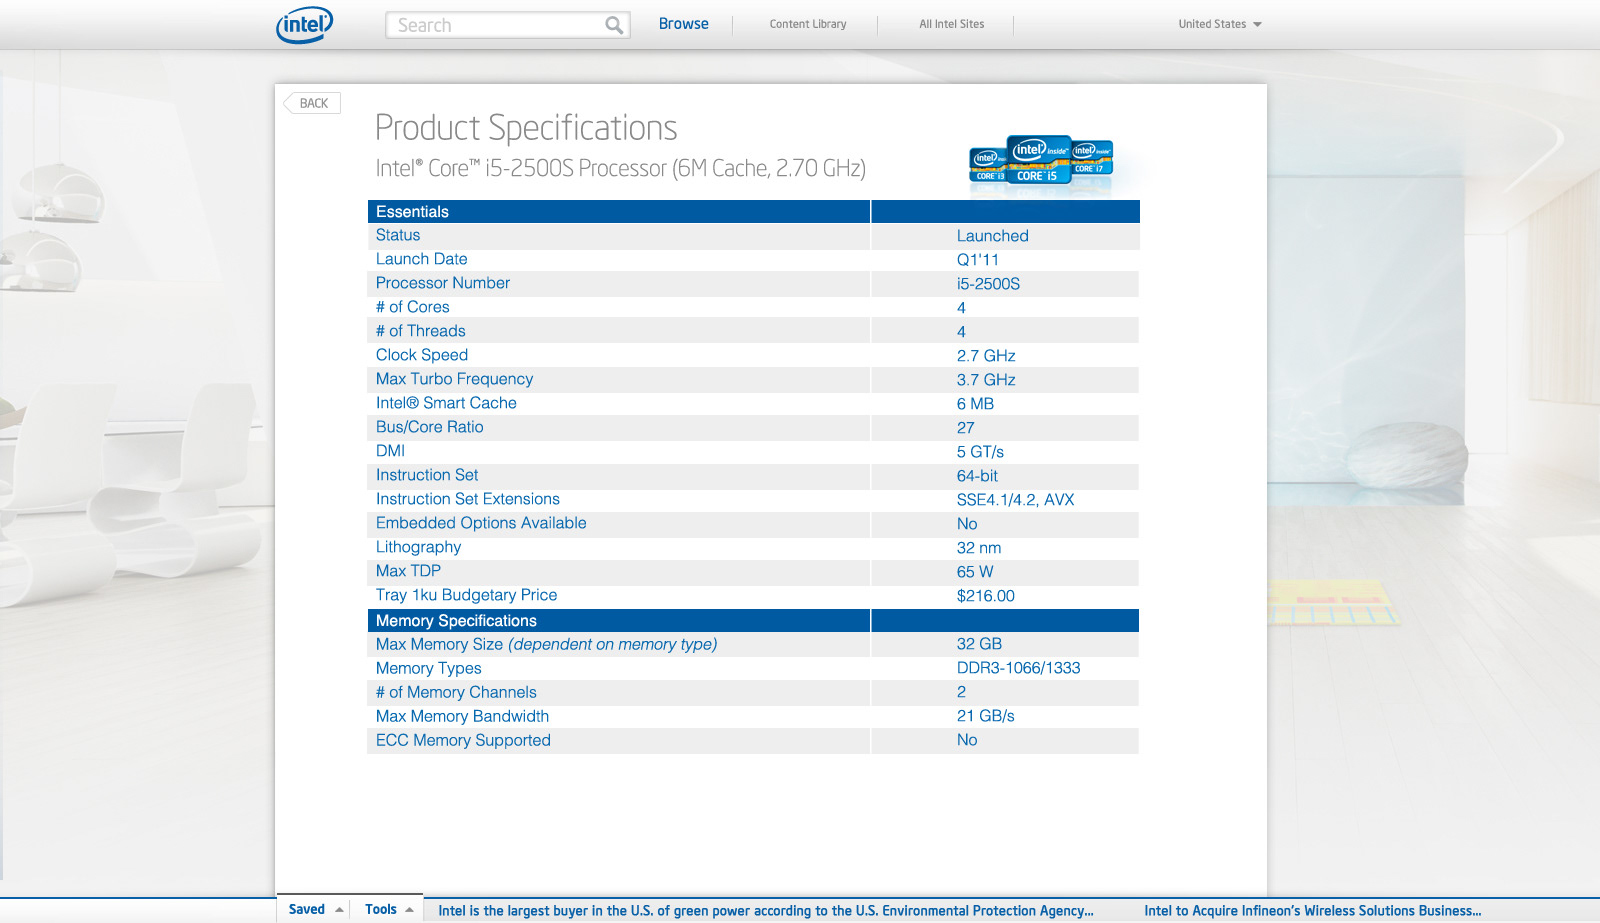Click the Embedded Options Available label

pos(481,523)
